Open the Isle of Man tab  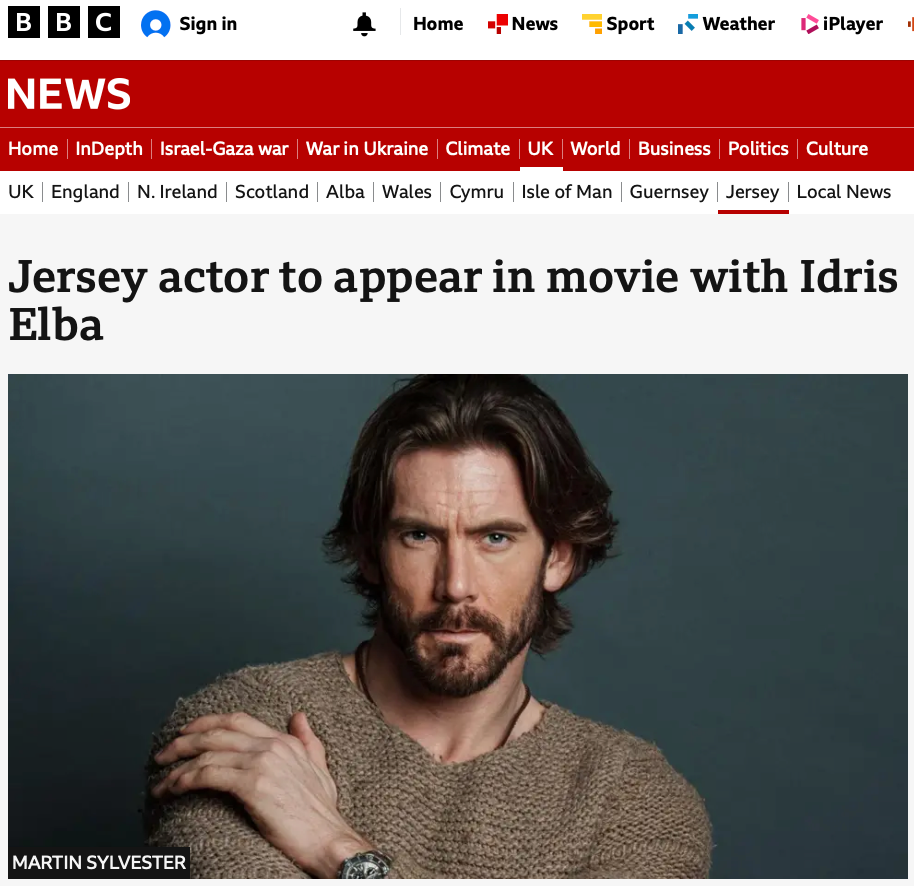tap(567, 192)
